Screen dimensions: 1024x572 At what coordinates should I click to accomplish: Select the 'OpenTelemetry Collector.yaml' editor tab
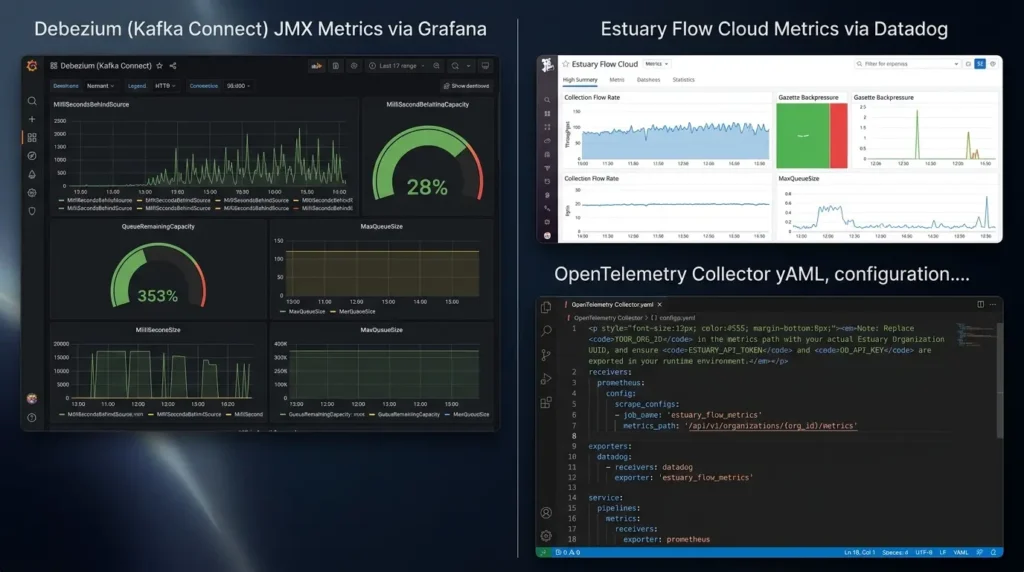pyautogui.click(x=612, y=305)
